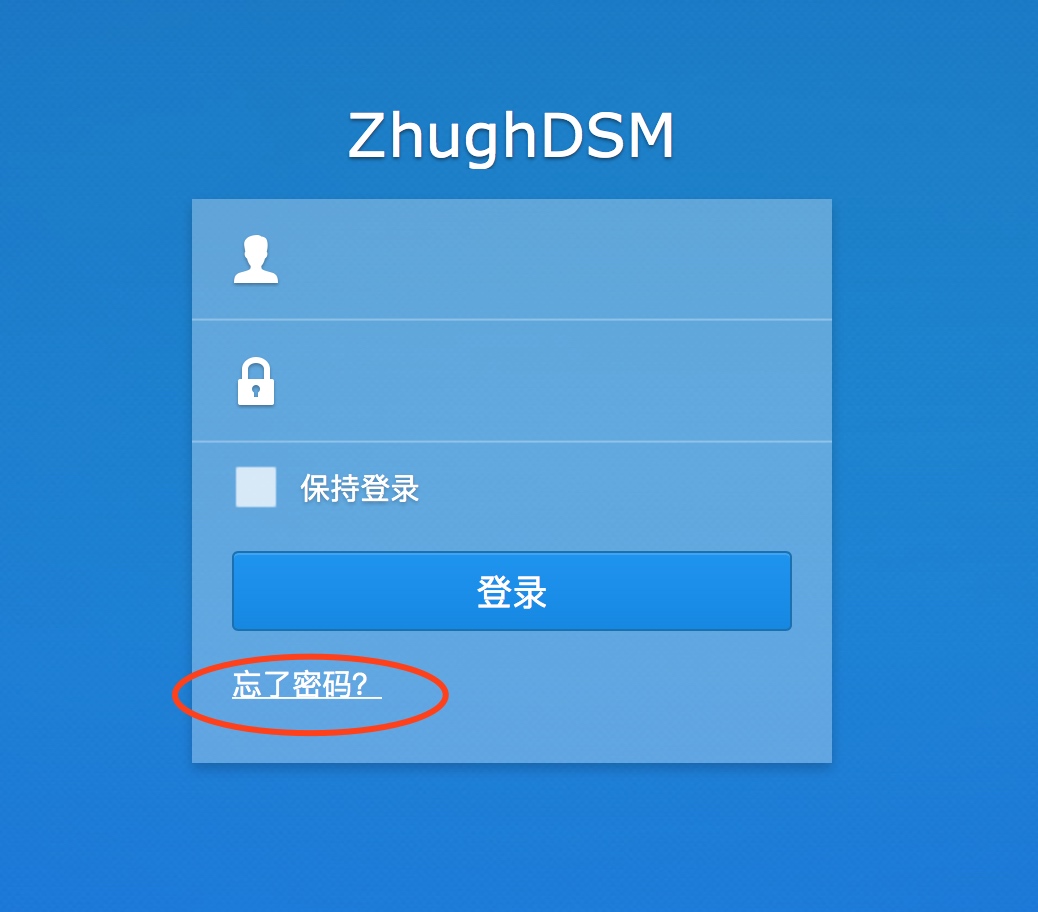Click the blue 登录 button
The image size is (1038, 912).
pos(512,591)
